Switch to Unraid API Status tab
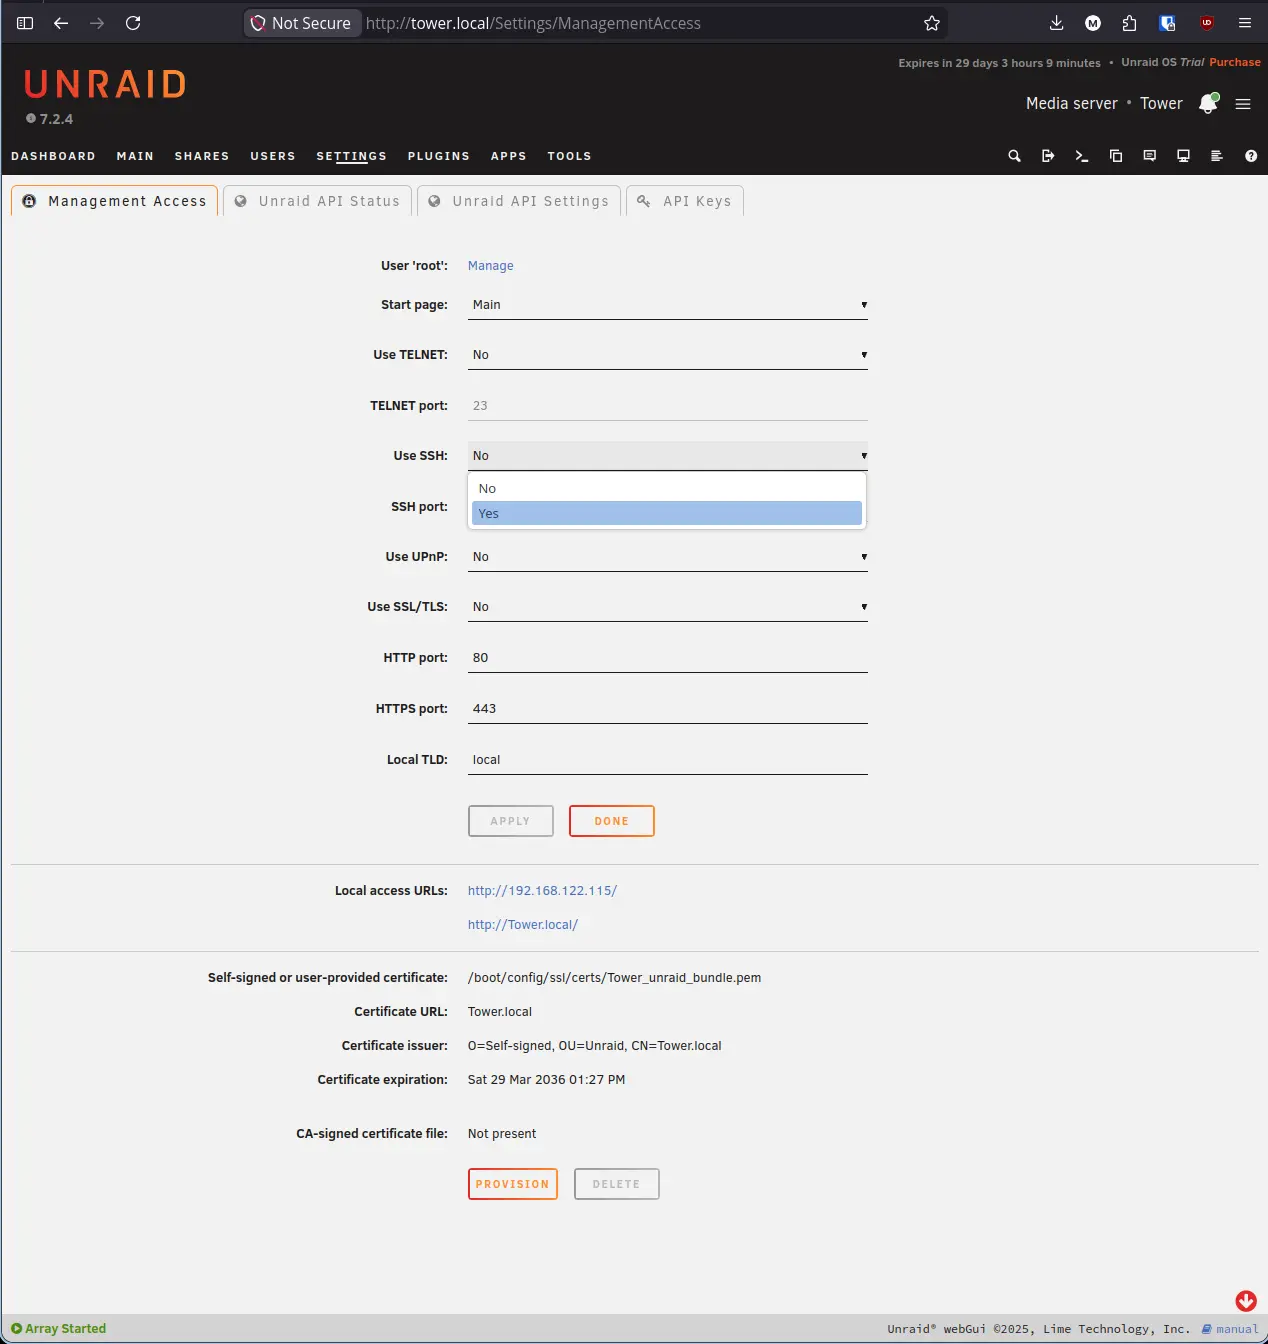The image size is (1268, 1344). [318, 201]
